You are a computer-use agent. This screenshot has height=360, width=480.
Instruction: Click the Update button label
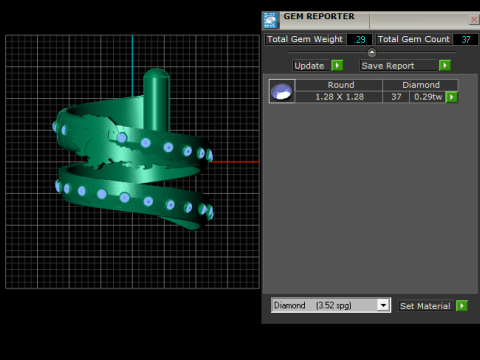pos(311,66)
